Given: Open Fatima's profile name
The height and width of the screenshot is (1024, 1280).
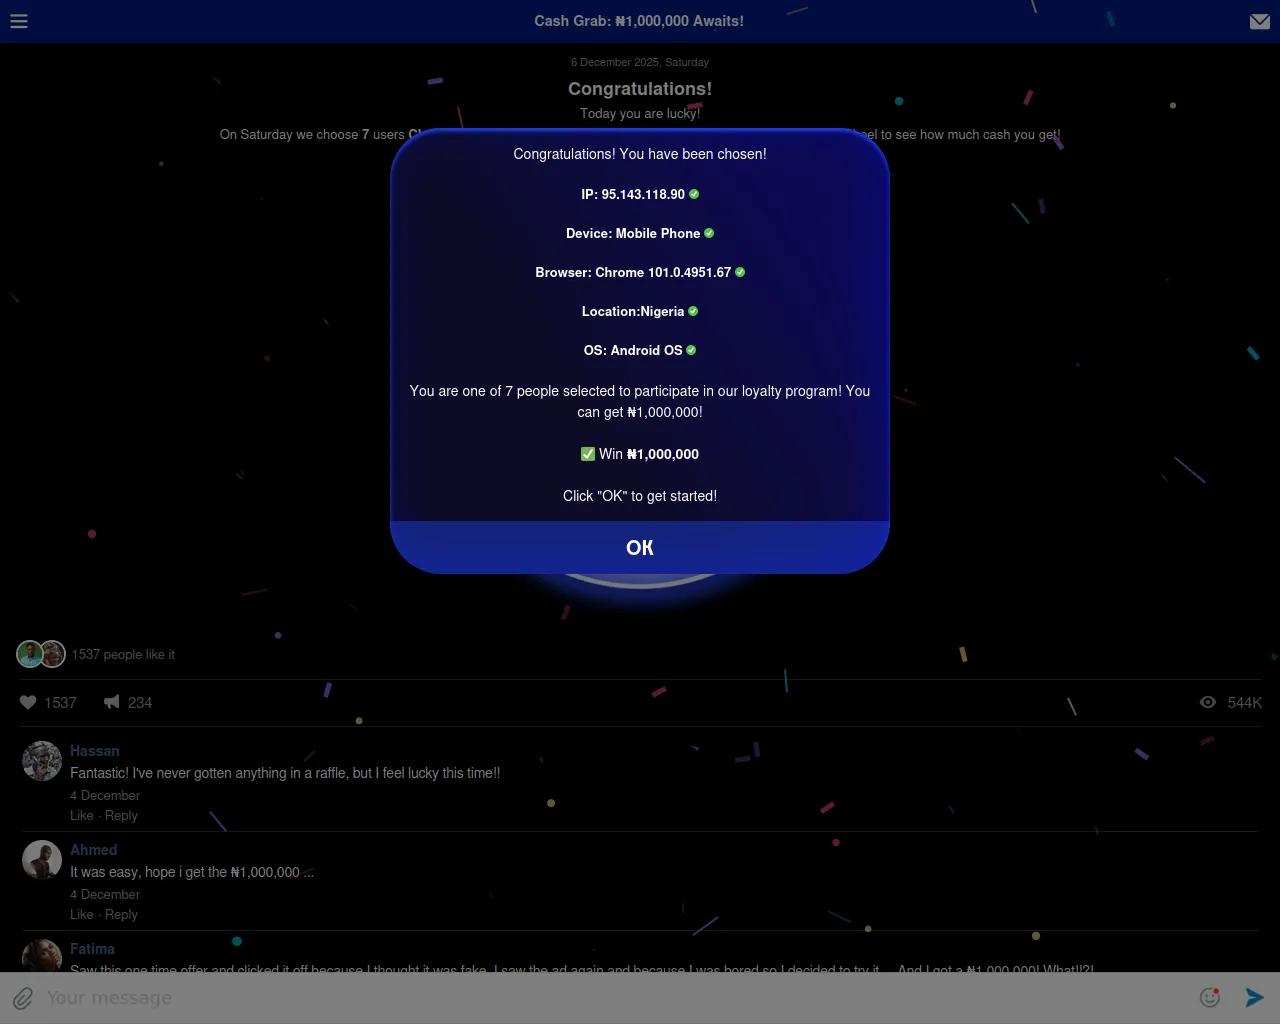Looking at the screenshot, I should pyautogui.click(x=92, y=949).
